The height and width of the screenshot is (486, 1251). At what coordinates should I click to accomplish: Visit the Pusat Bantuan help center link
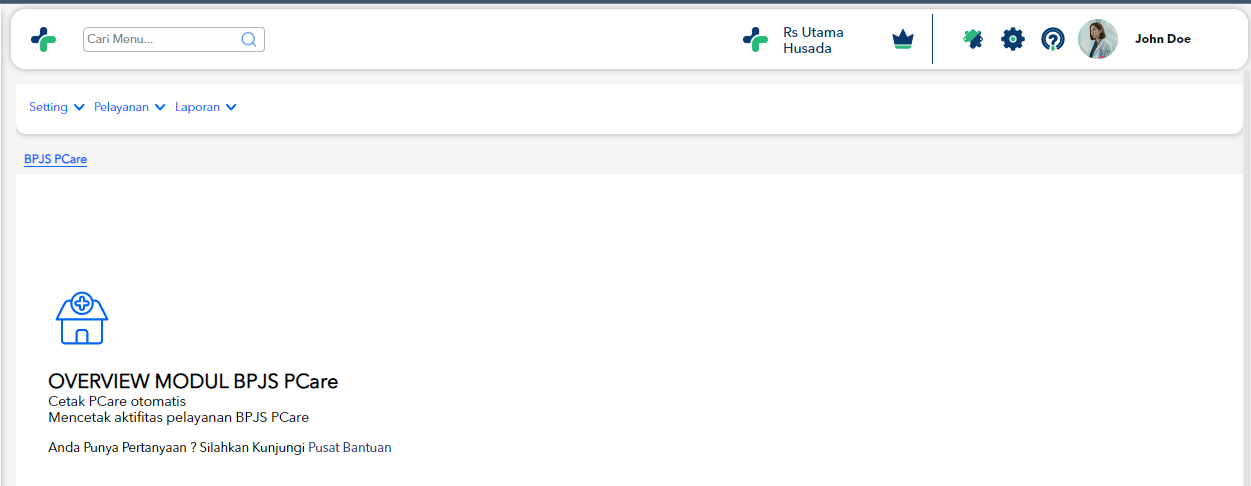click(350, 447)
